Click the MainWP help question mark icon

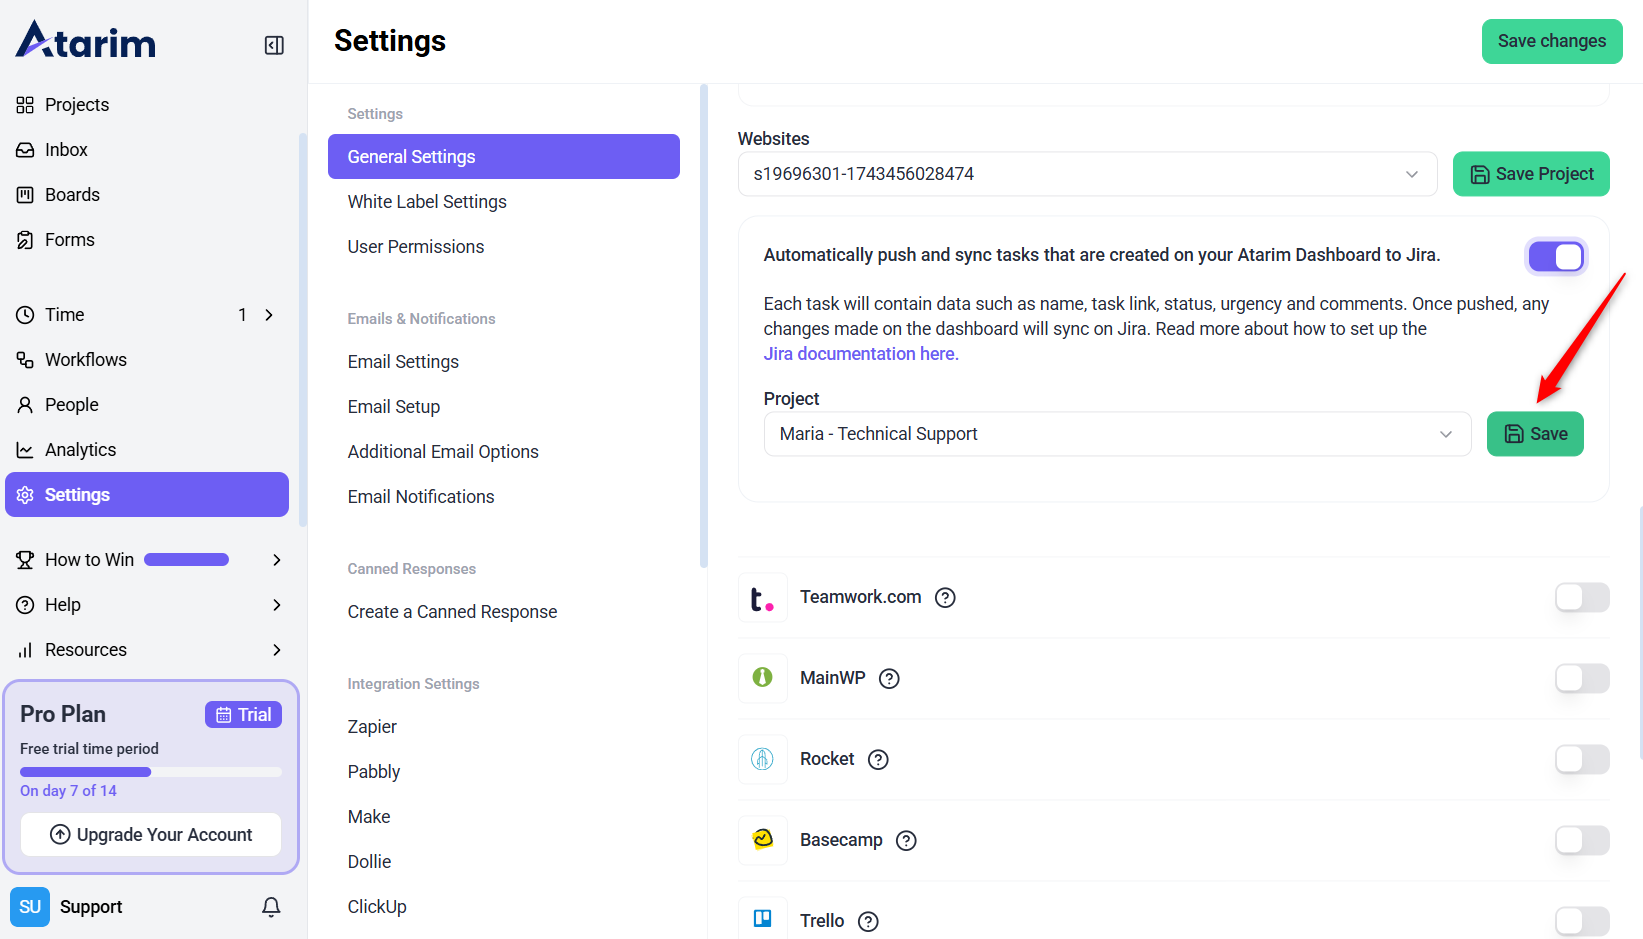(889, 679)
